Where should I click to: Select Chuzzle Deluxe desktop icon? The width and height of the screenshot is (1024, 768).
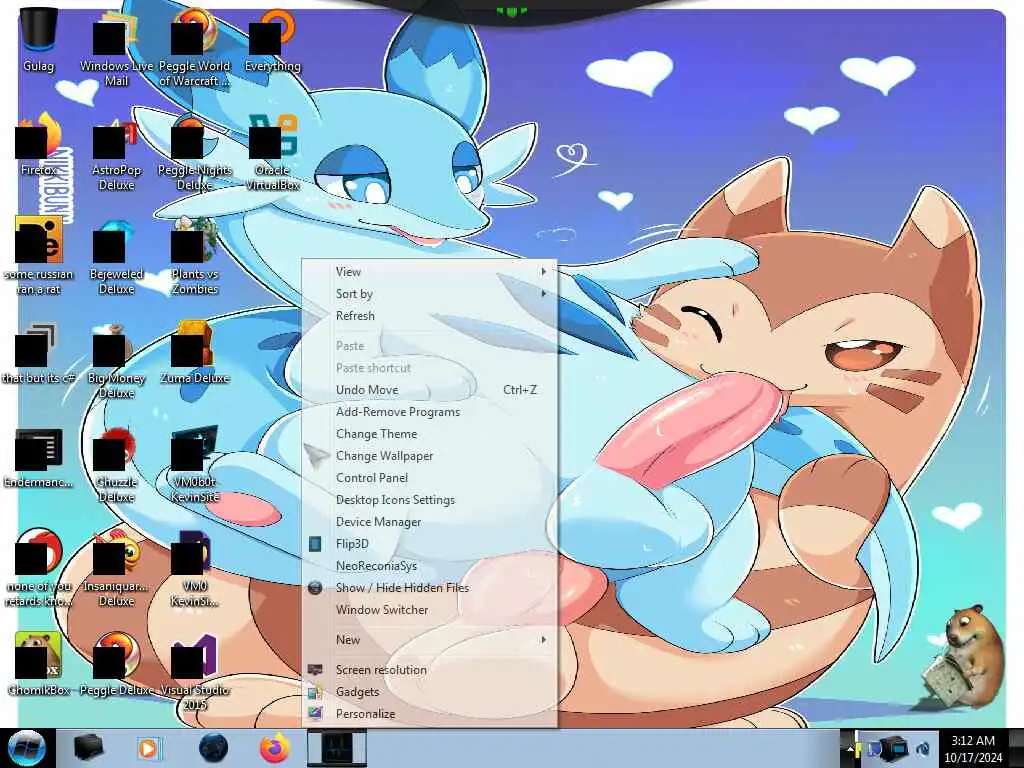[x=116, y=465]
